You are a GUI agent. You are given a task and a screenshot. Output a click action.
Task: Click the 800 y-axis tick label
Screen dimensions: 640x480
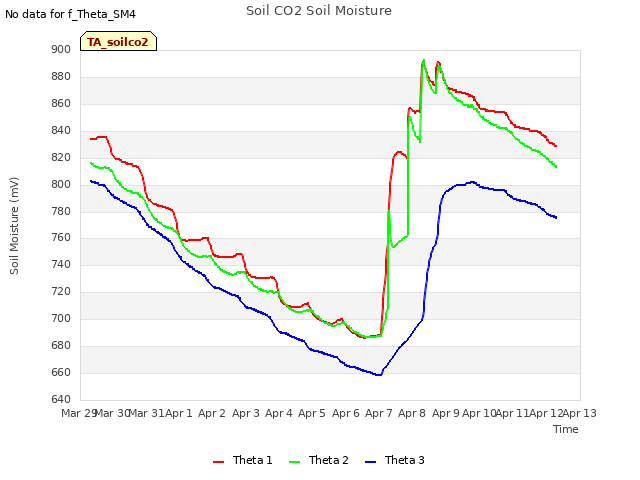click(x=61, y=184)
